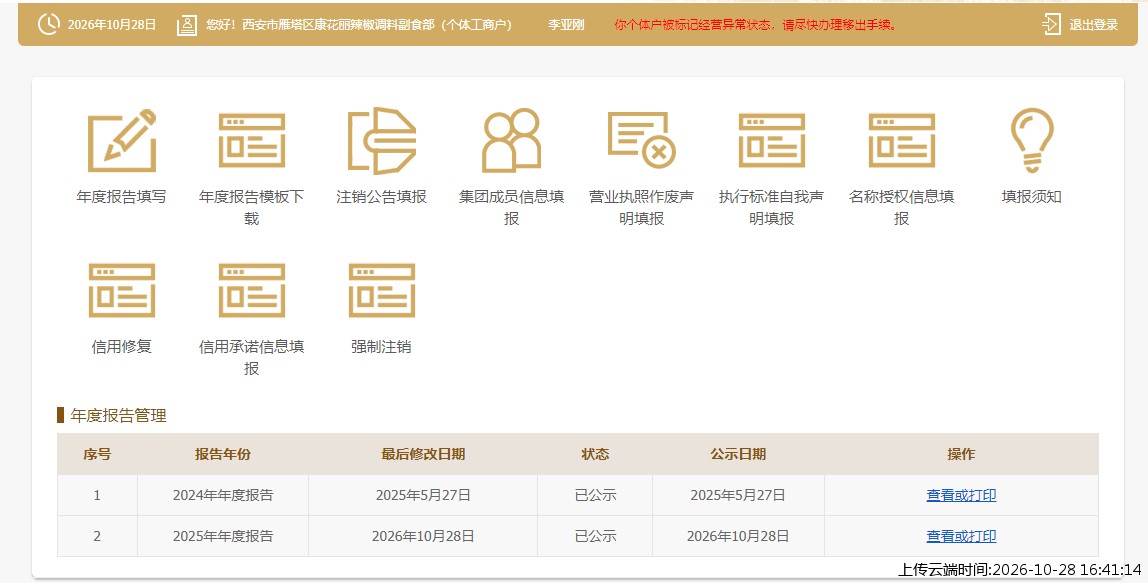Click the clock icon beside the date
1148x583 pixels.
click(x=49, y=24)
